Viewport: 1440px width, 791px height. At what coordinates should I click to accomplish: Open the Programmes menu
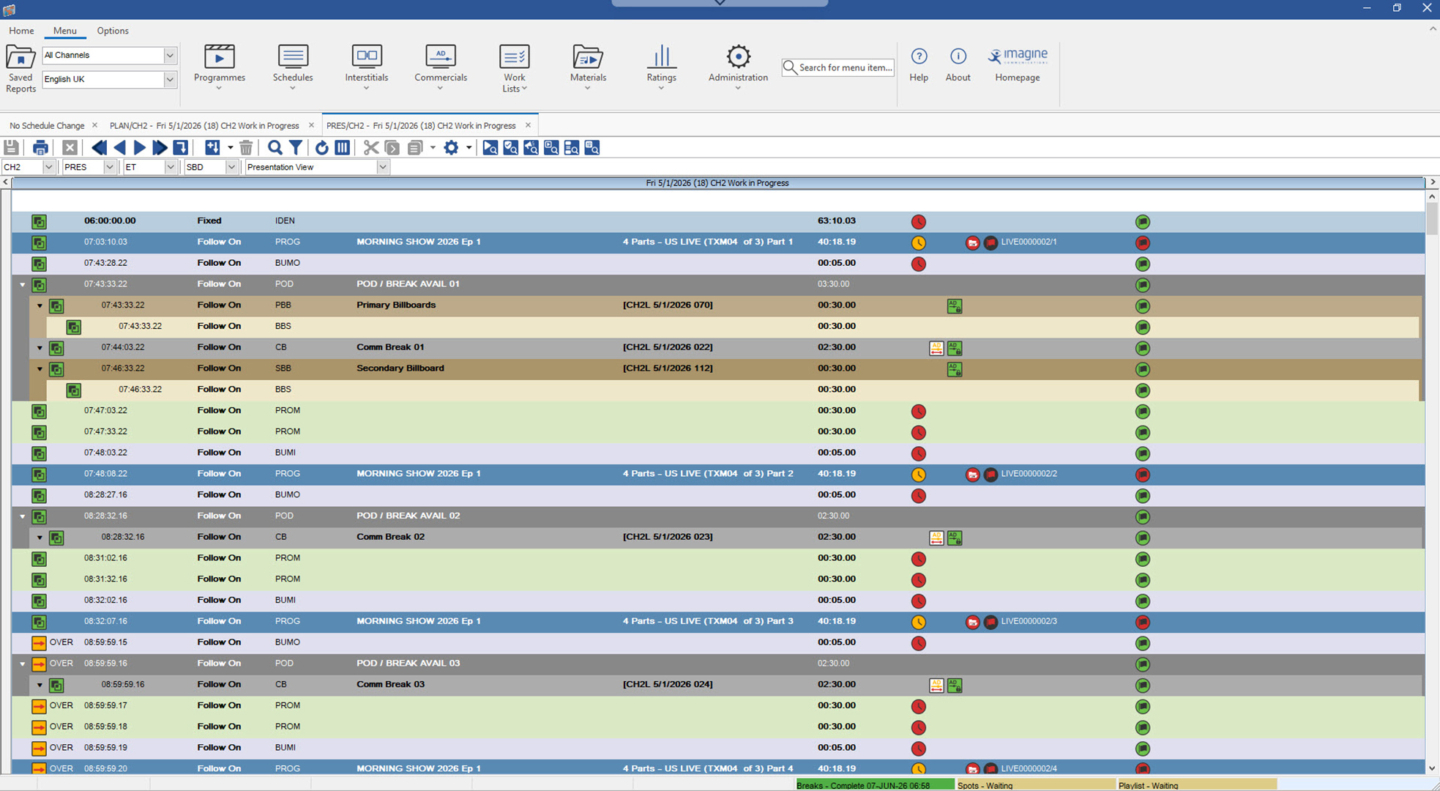(x=219, y=67)
